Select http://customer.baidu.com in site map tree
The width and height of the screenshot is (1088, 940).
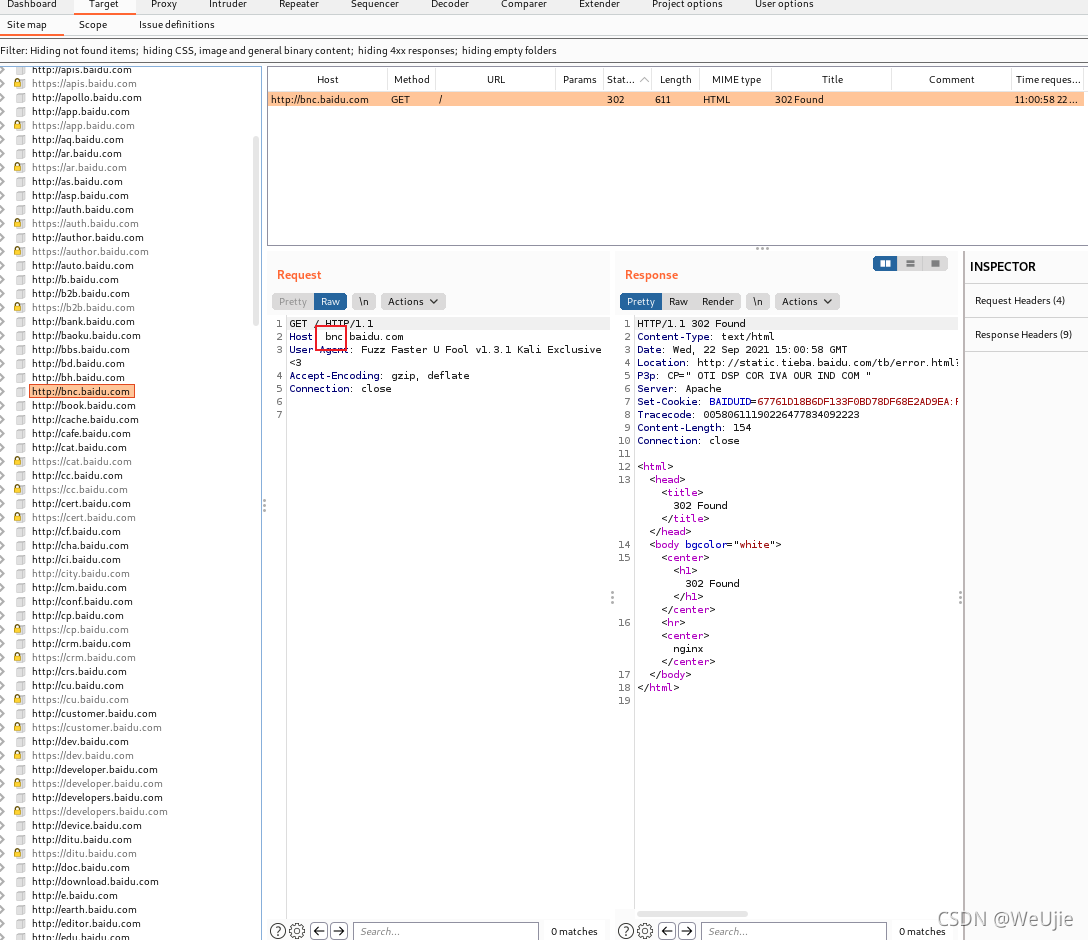[x=94, y=713]
